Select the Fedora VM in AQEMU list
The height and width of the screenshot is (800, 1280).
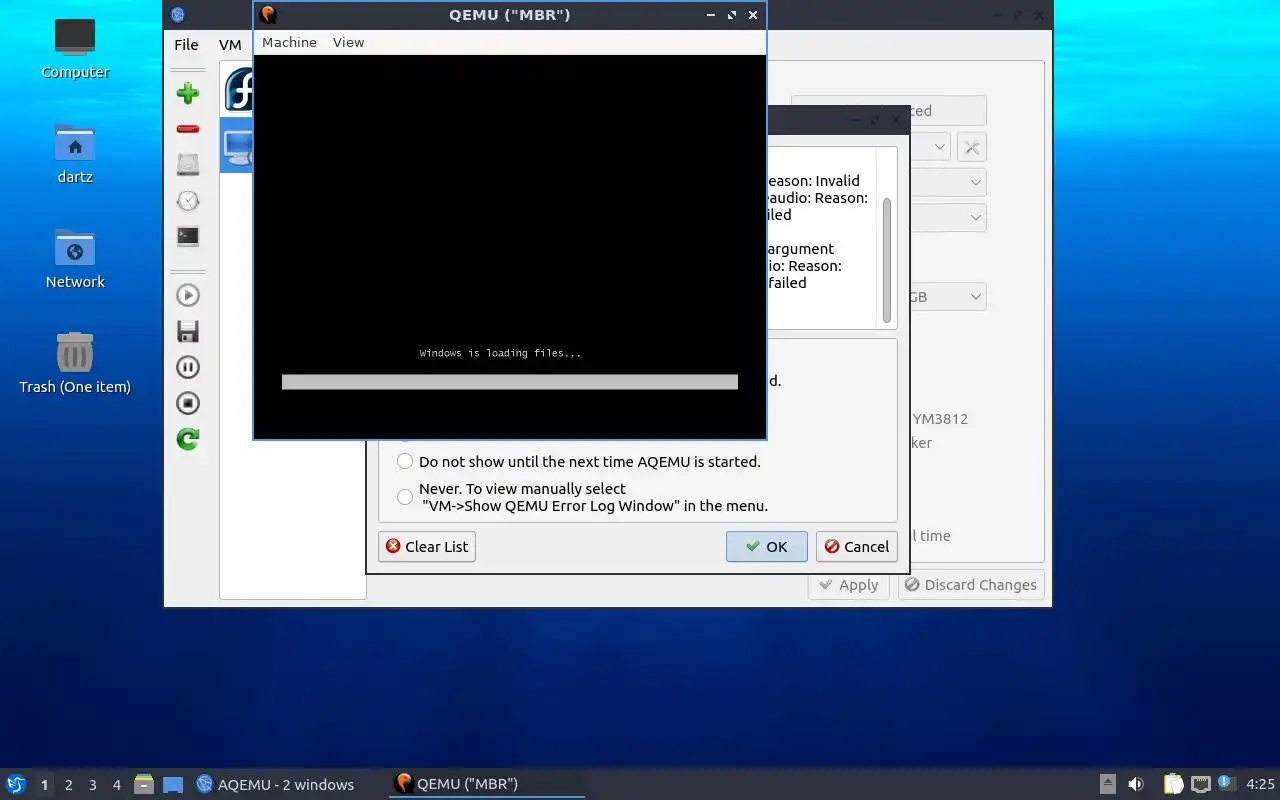(238, 90)
